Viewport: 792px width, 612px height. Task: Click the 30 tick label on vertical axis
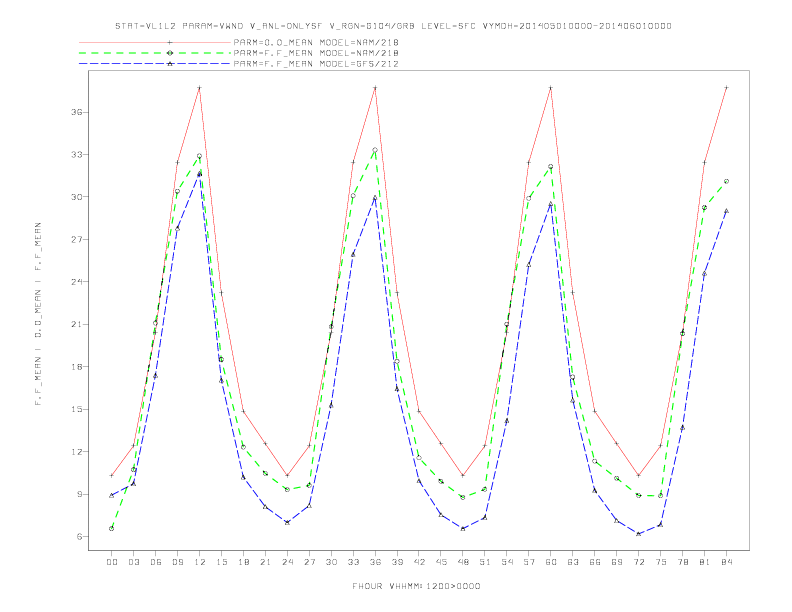click(x=76, y=197)
